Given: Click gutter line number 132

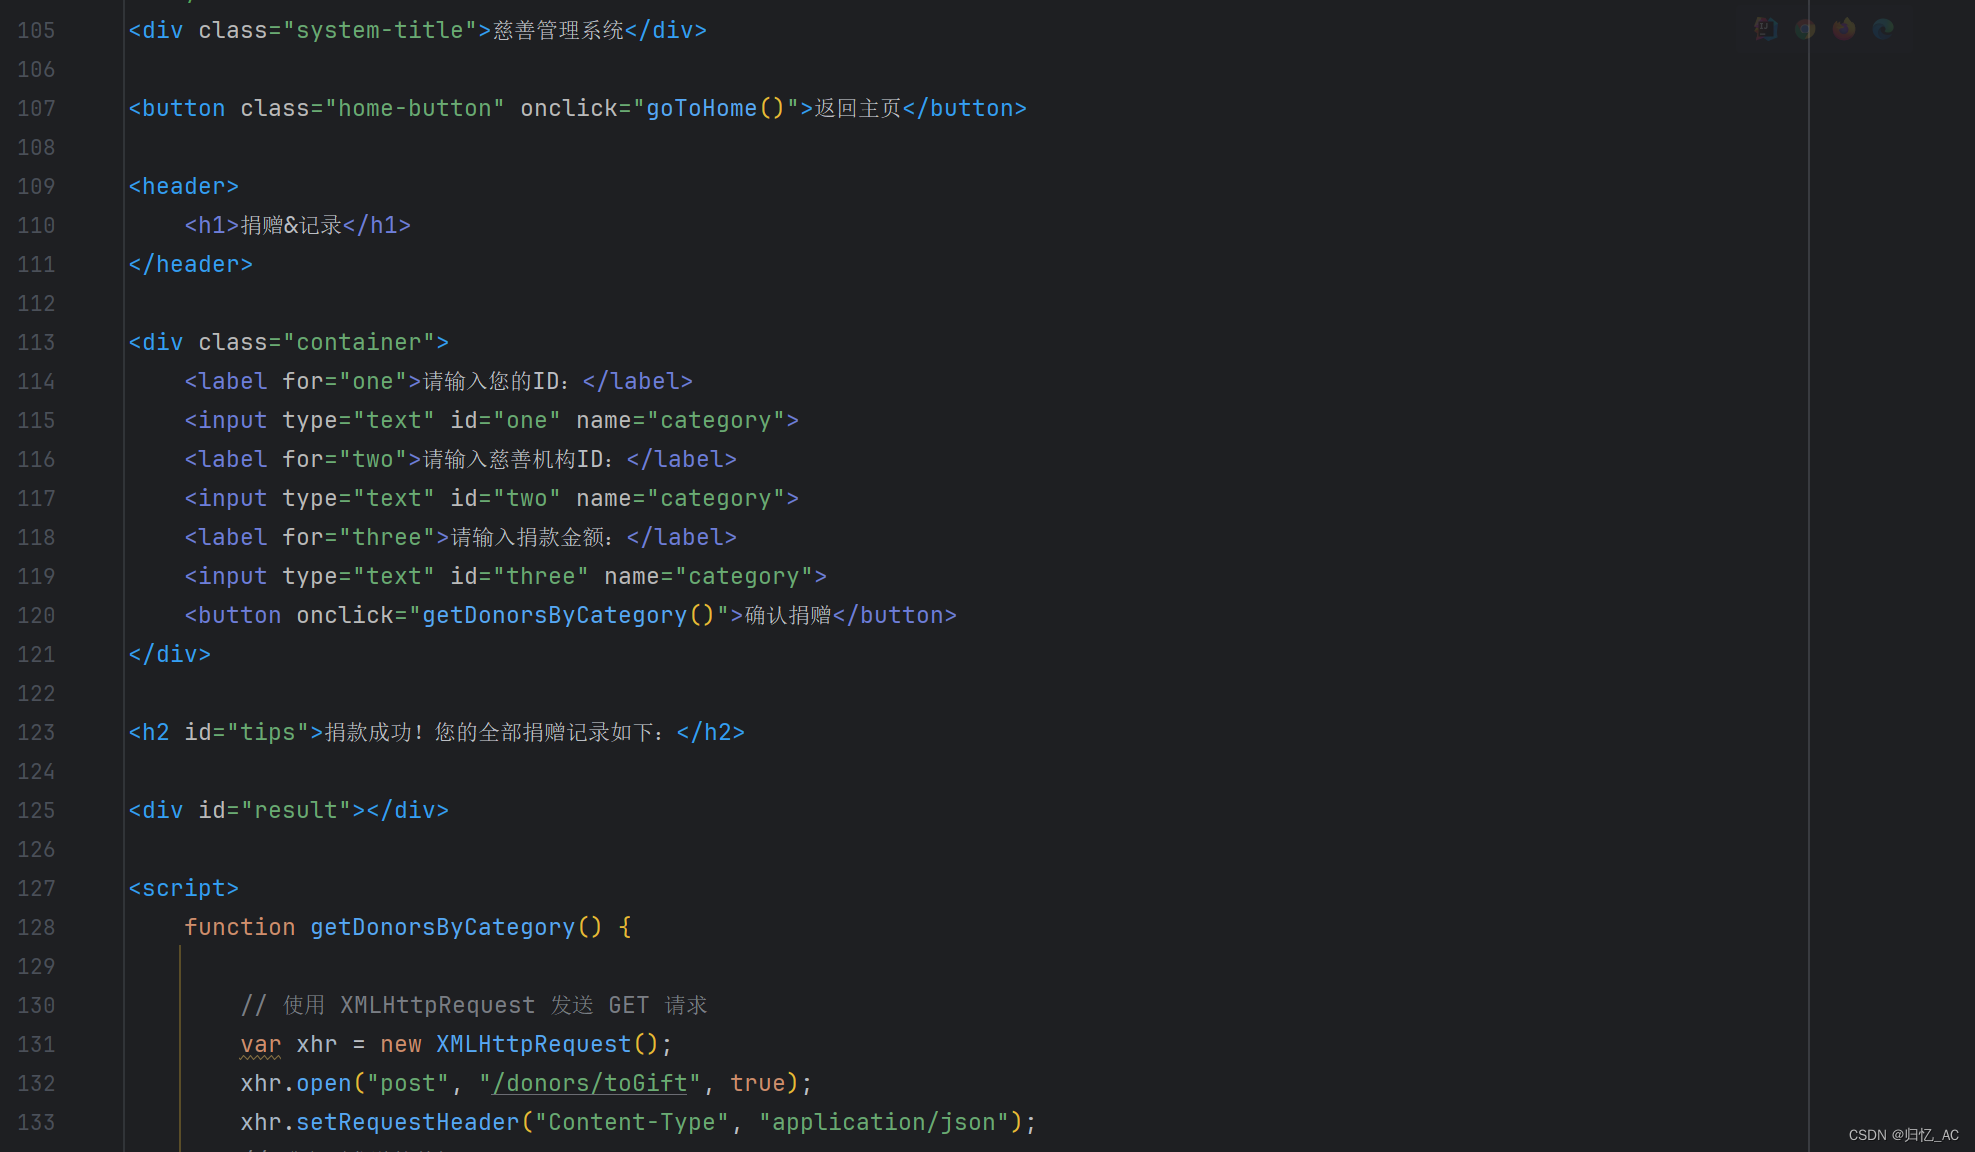Looking at the screenshot, I should (36, 1083).
